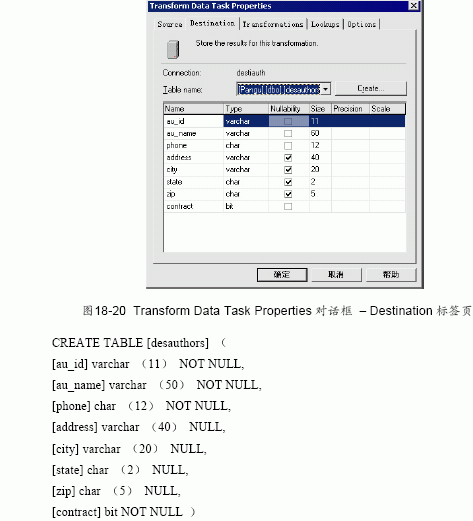Uncheck nullability for the zip column
This screenshot has width=473, height=521.
click(288, 194)
